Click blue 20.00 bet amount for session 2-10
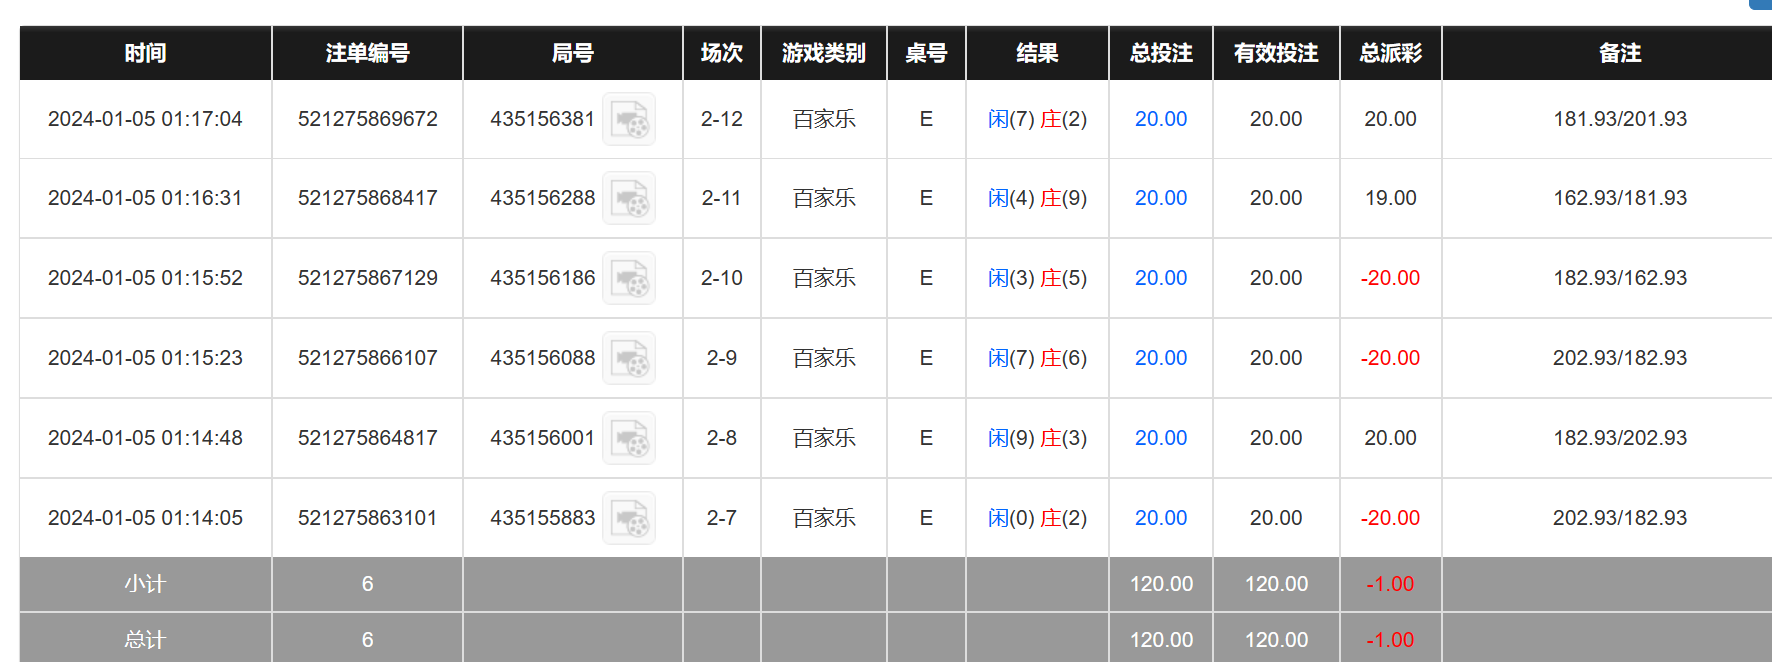Viewport: 1772px width, 662px height. [1160, 278]
